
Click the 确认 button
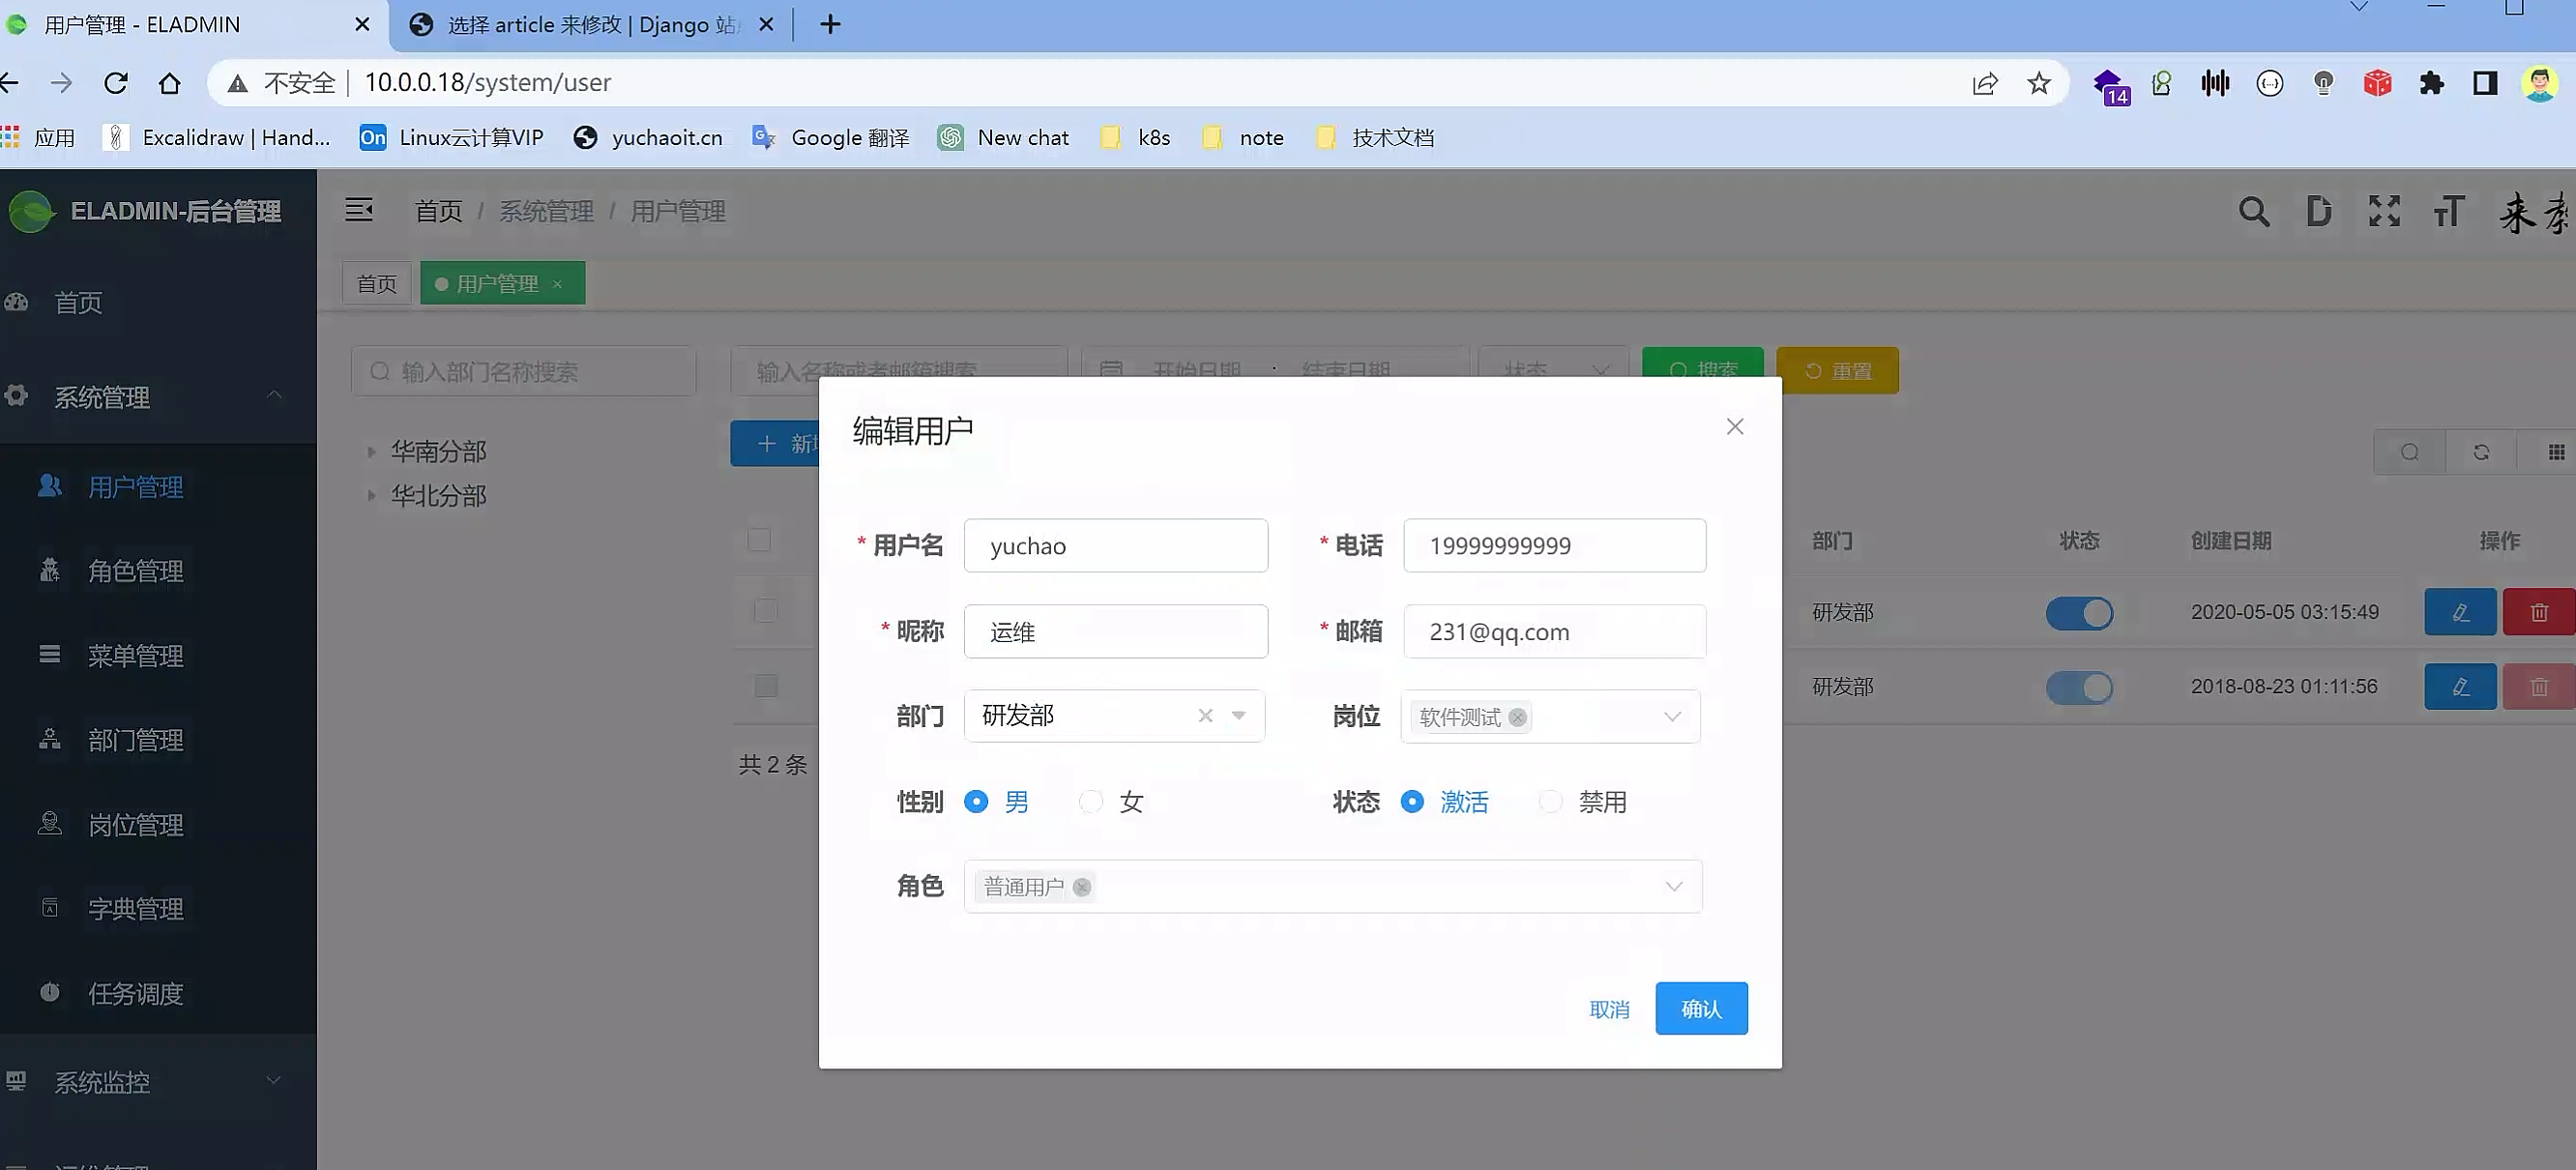tap(1700, 1009)
